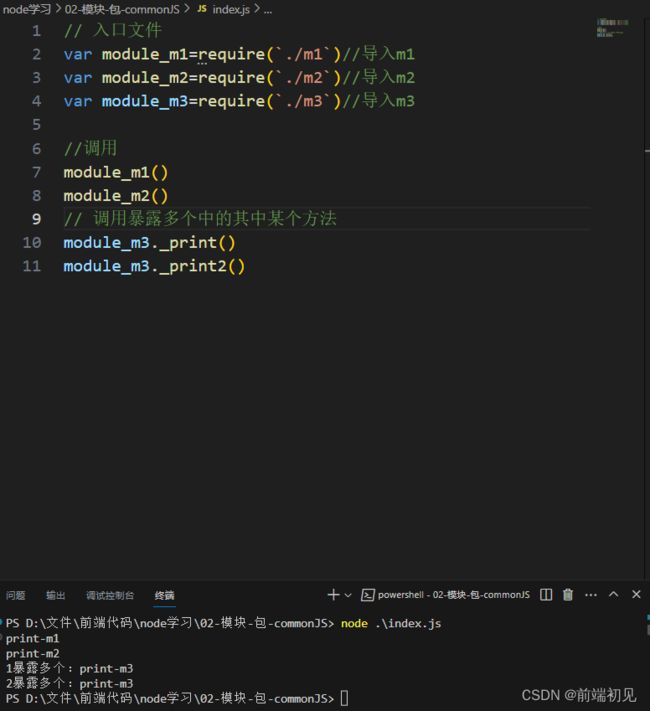
Task: Click the require('./m3') call text
Action: coord(269,101)
